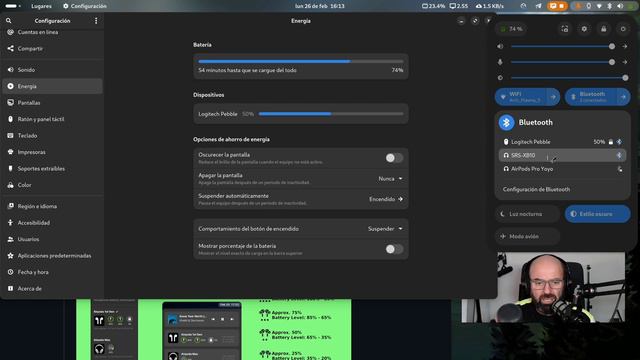
Task: Open Región e idioma settings
Action: pyautogui.click(x=52, y=206)
